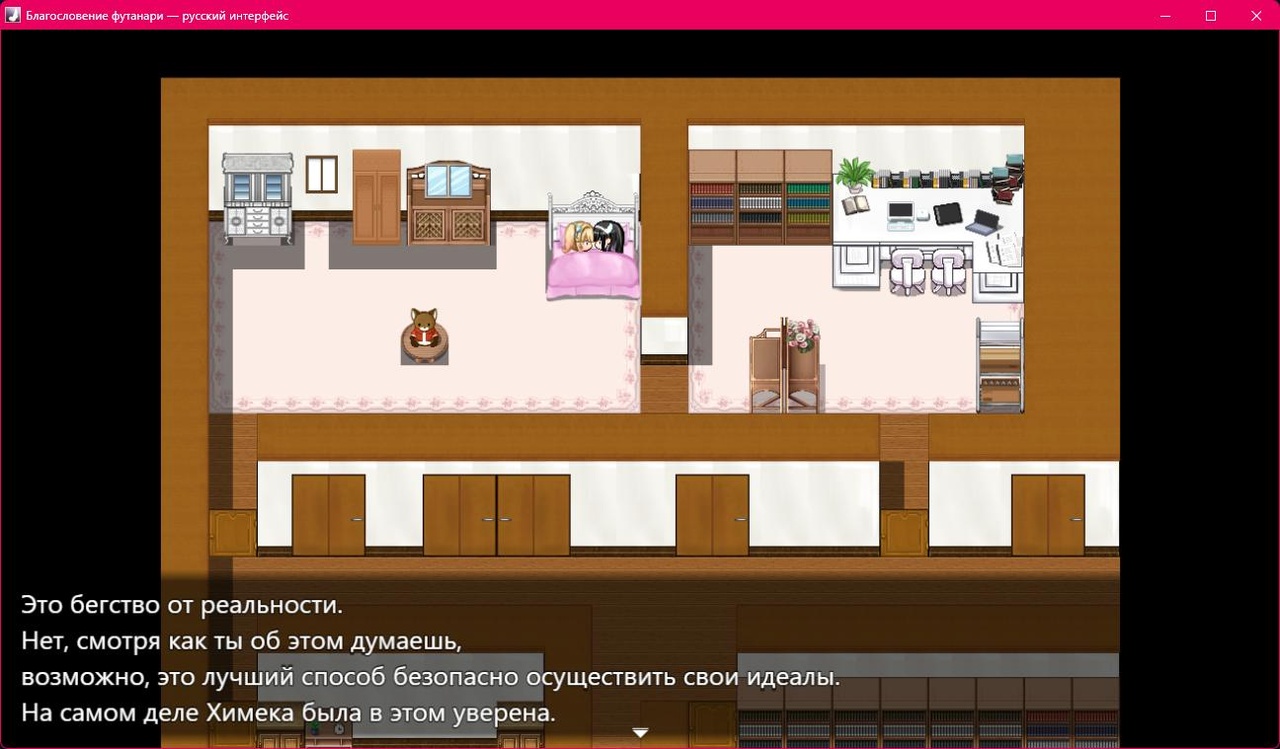Click the small hallway door on left
Screen dimensions: 1280x749
232,533
